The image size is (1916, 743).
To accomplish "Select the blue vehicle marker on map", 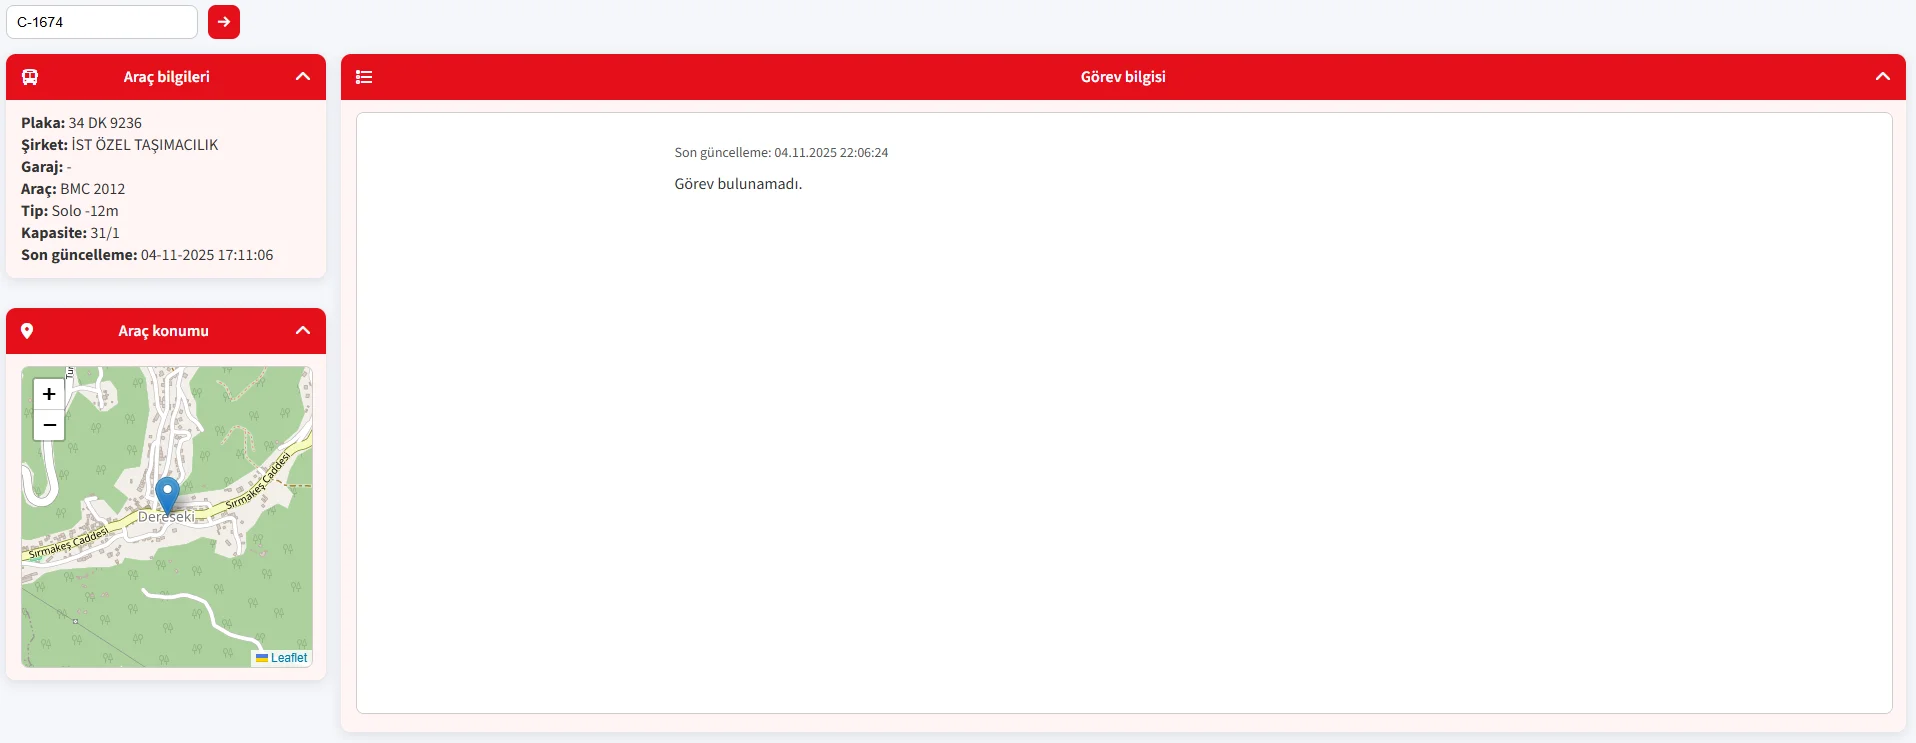I will coord(167,494).
